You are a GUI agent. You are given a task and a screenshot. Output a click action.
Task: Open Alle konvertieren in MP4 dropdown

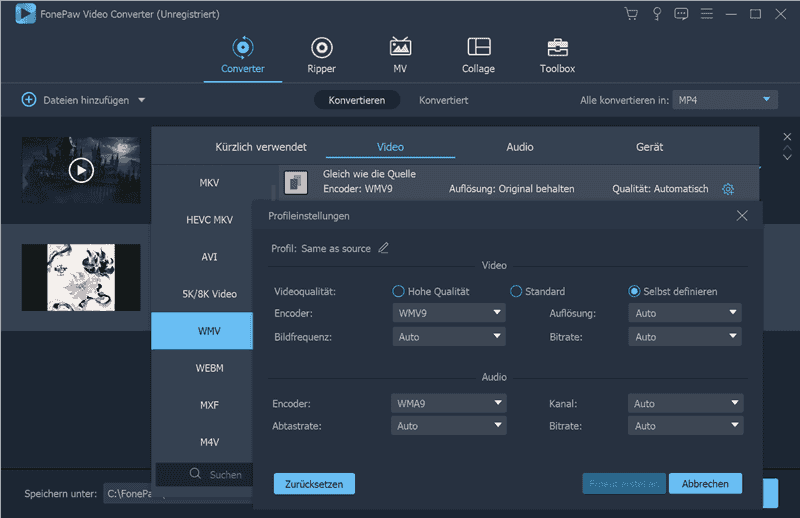click(725, 100)
